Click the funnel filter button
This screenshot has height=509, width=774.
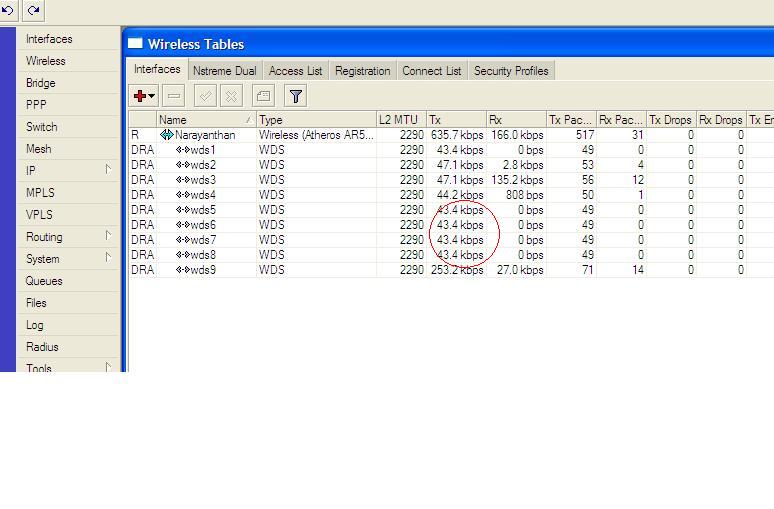296,96
